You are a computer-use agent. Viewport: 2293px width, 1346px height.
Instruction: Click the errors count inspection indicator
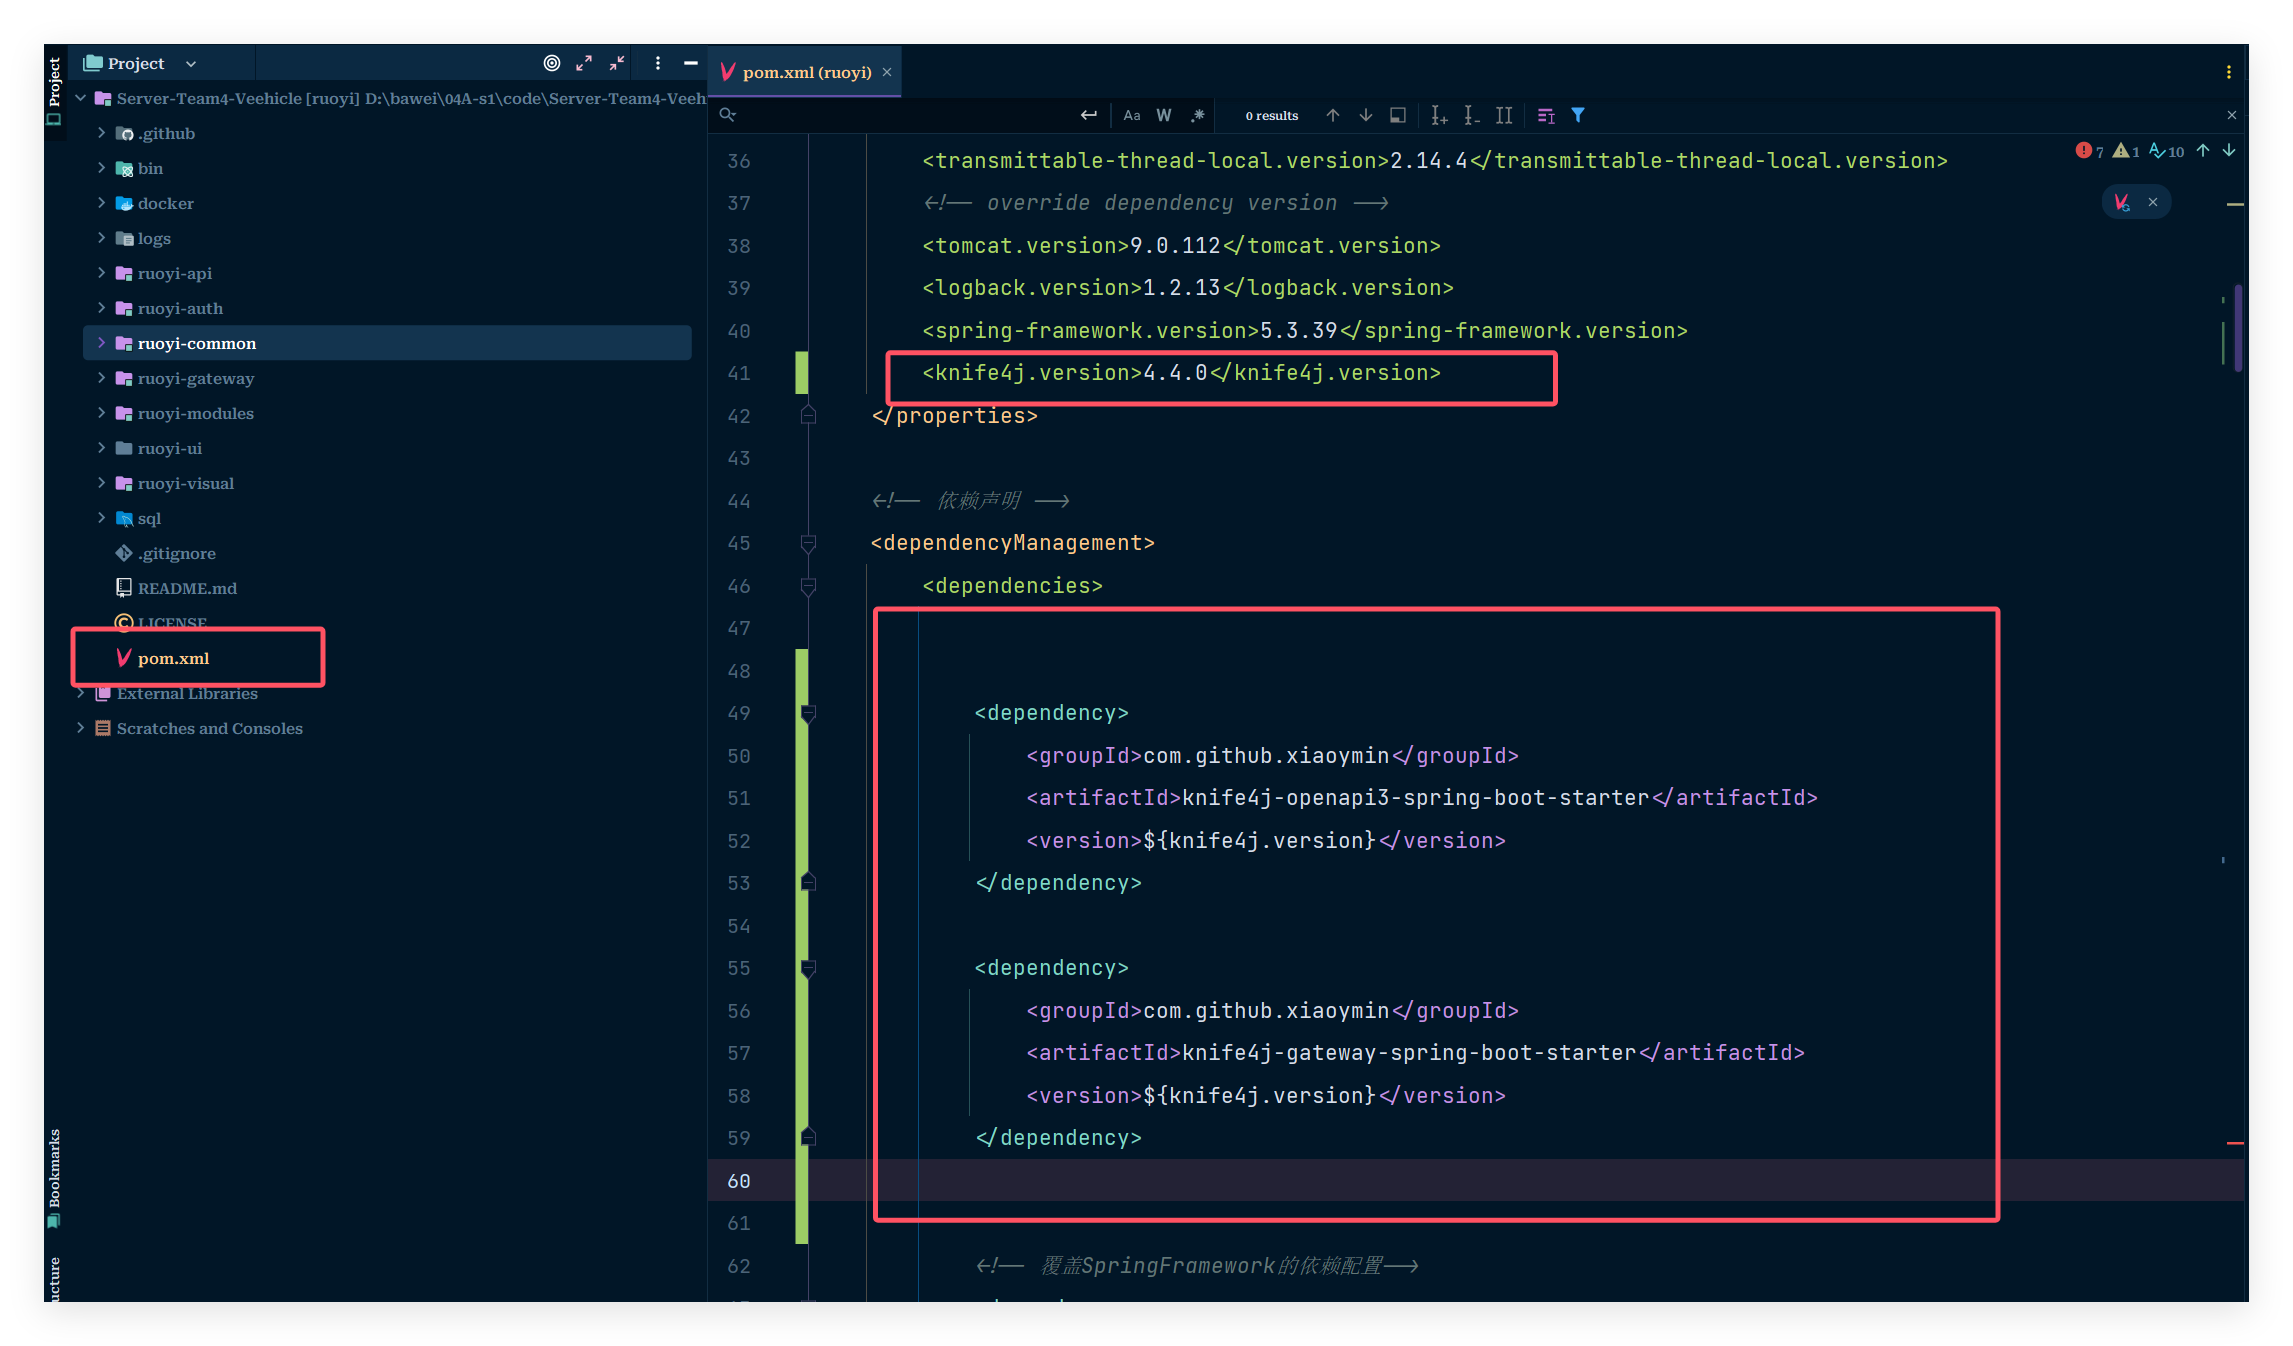pos(2089,151)
